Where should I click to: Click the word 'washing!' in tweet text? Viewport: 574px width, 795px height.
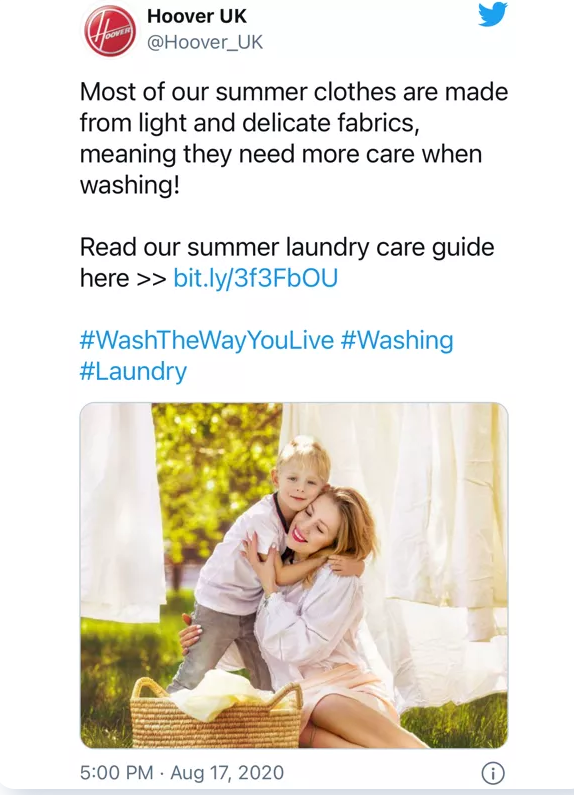tap(130, 185)
